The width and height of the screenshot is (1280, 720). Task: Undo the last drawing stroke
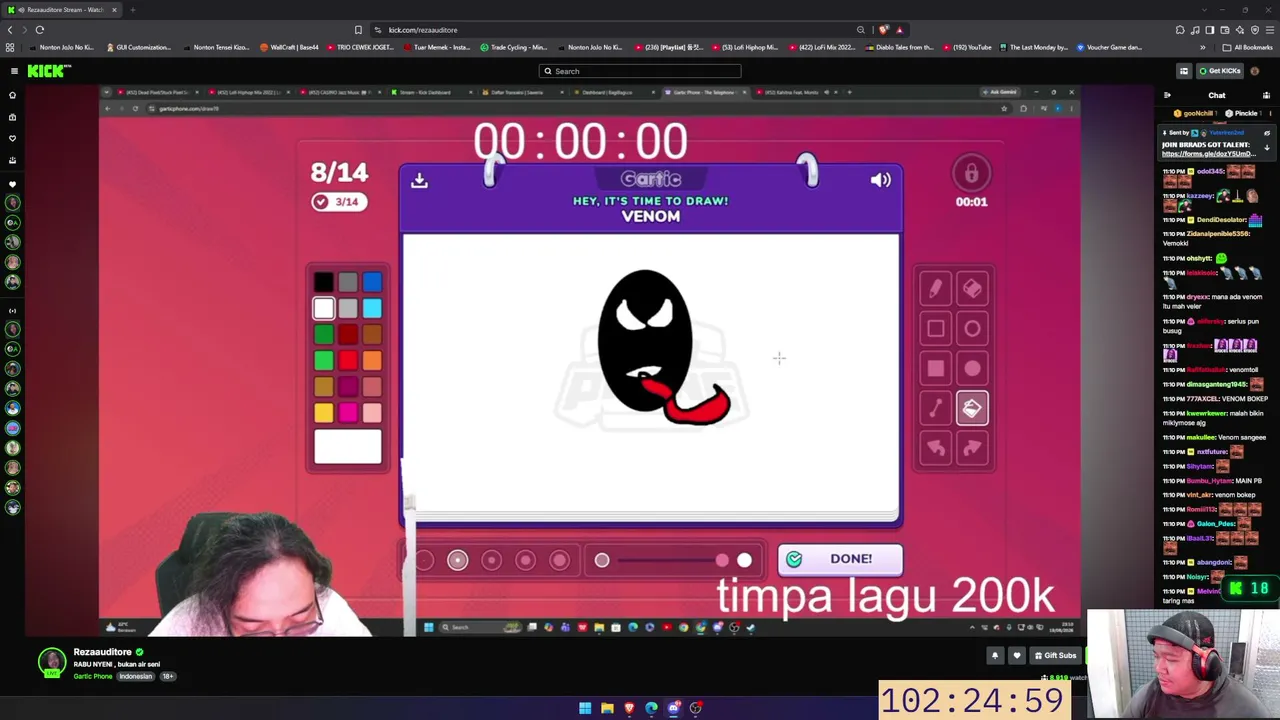[935, 448]
